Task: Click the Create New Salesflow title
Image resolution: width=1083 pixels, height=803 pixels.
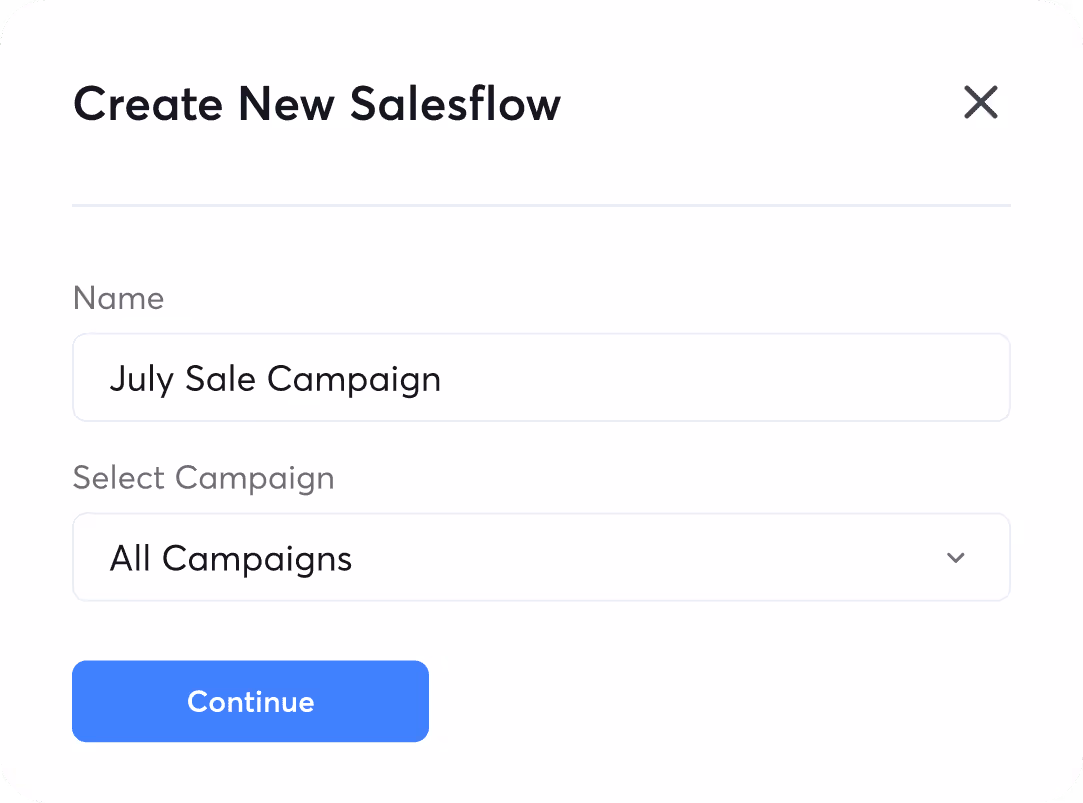Action: pos(317,104)
